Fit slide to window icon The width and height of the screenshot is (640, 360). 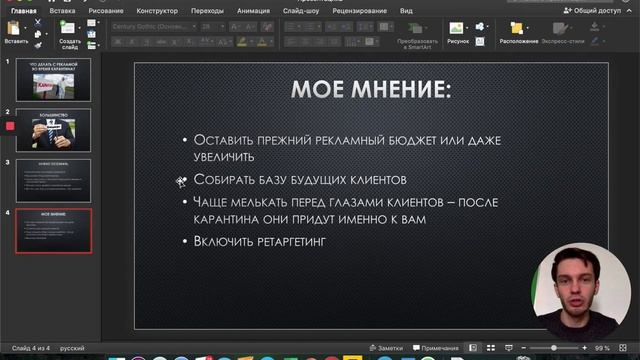pos(623,348)
